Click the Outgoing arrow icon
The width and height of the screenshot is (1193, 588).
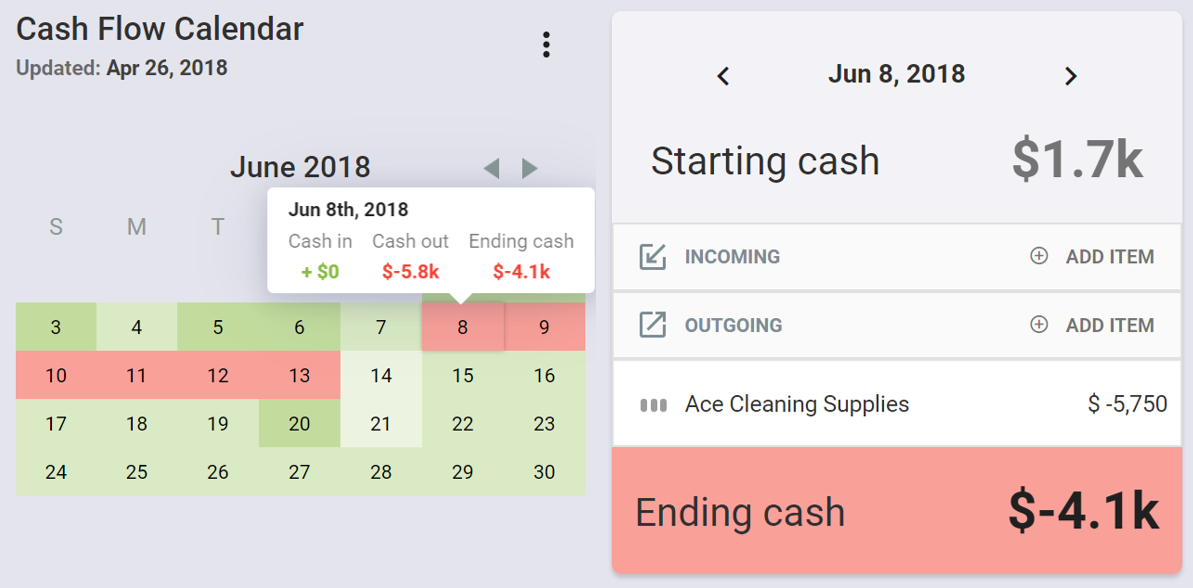(x=653, y=326)
